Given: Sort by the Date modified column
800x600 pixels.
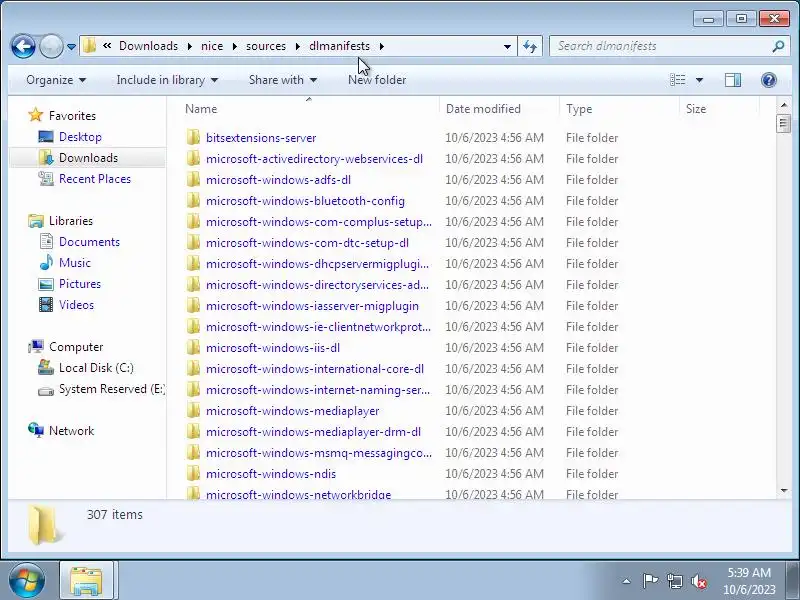Looking at the screenshot, I should 499,109.
